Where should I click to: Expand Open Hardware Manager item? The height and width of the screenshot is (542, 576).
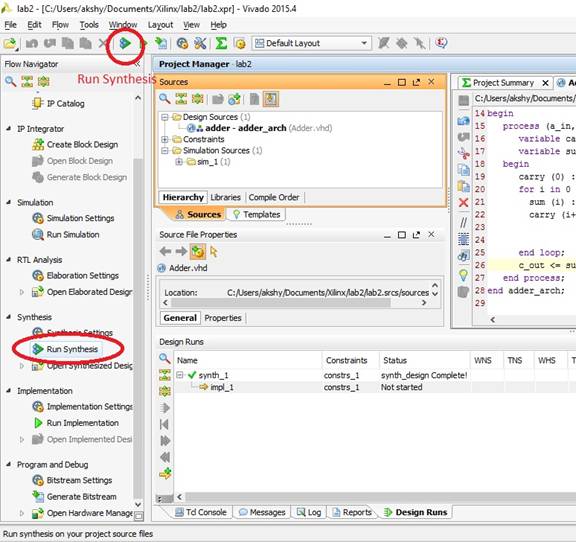tap(22, 513)
